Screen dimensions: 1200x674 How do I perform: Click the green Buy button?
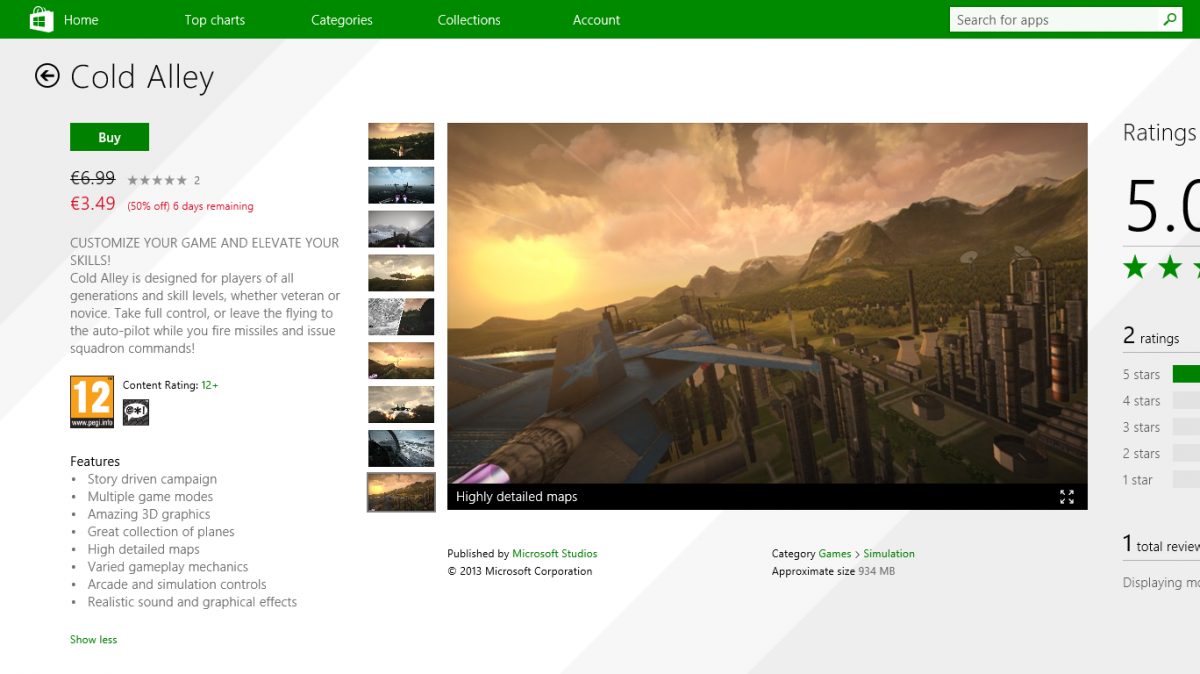click(x=110, y=137)
